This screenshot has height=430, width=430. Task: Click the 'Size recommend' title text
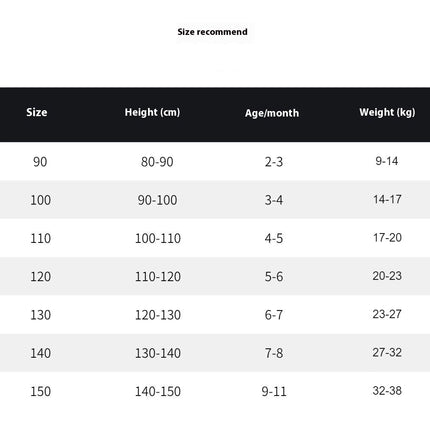pyautogui.click(x=212, y=32)
